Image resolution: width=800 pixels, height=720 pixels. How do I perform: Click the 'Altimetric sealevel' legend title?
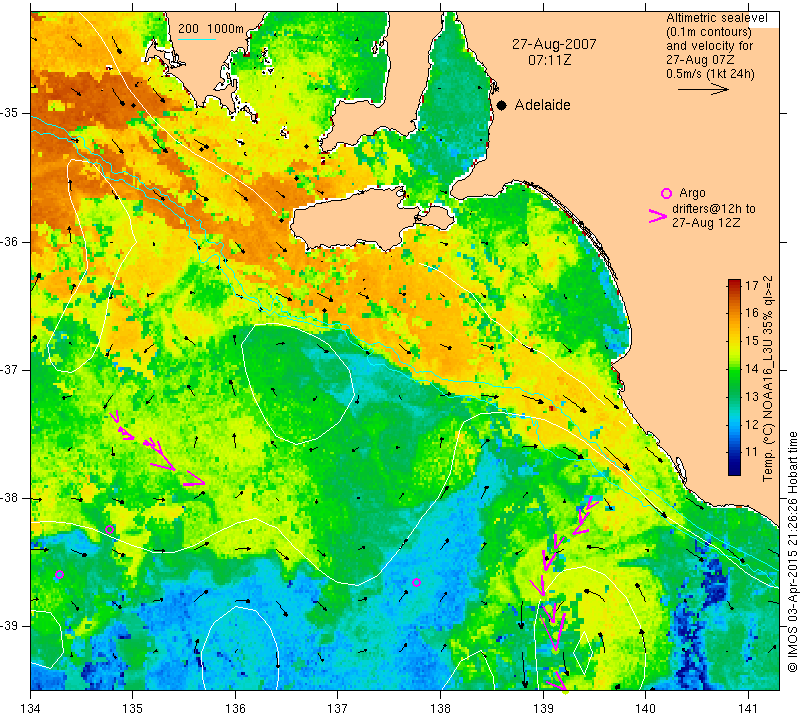pos(717,18)
